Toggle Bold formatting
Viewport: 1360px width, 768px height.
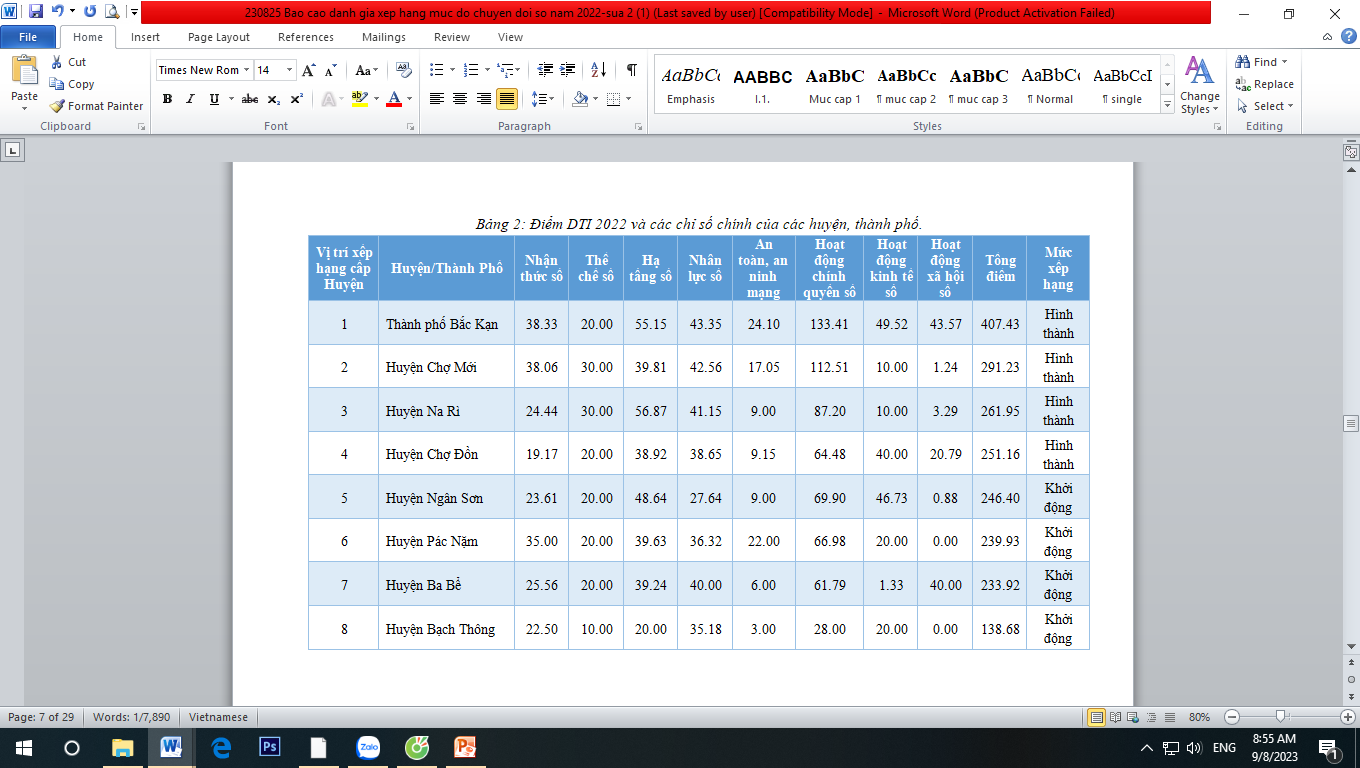(167, 99)
